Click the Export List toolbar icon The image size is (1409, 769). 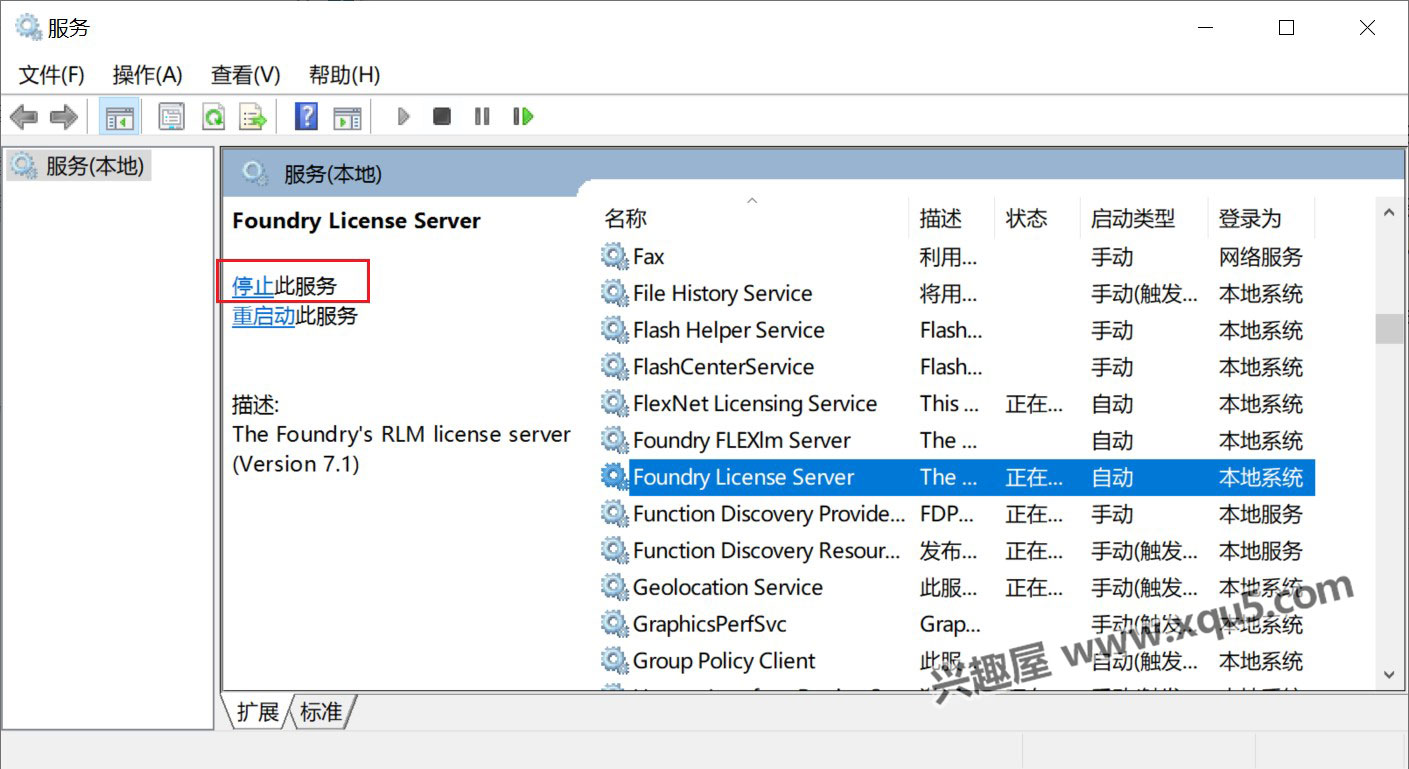253,117
